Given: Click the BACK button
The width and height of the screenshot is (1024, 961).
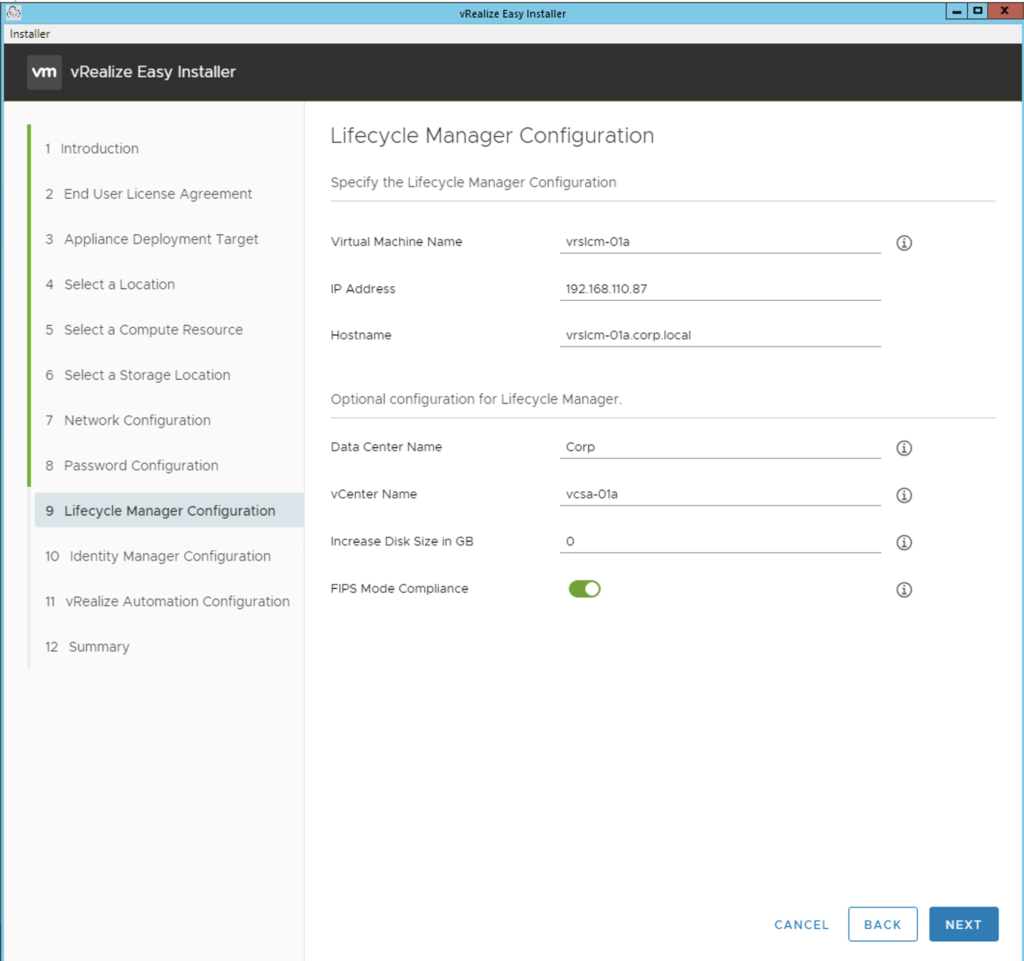Looking at the screenshot, I should [x=882, y=924].
